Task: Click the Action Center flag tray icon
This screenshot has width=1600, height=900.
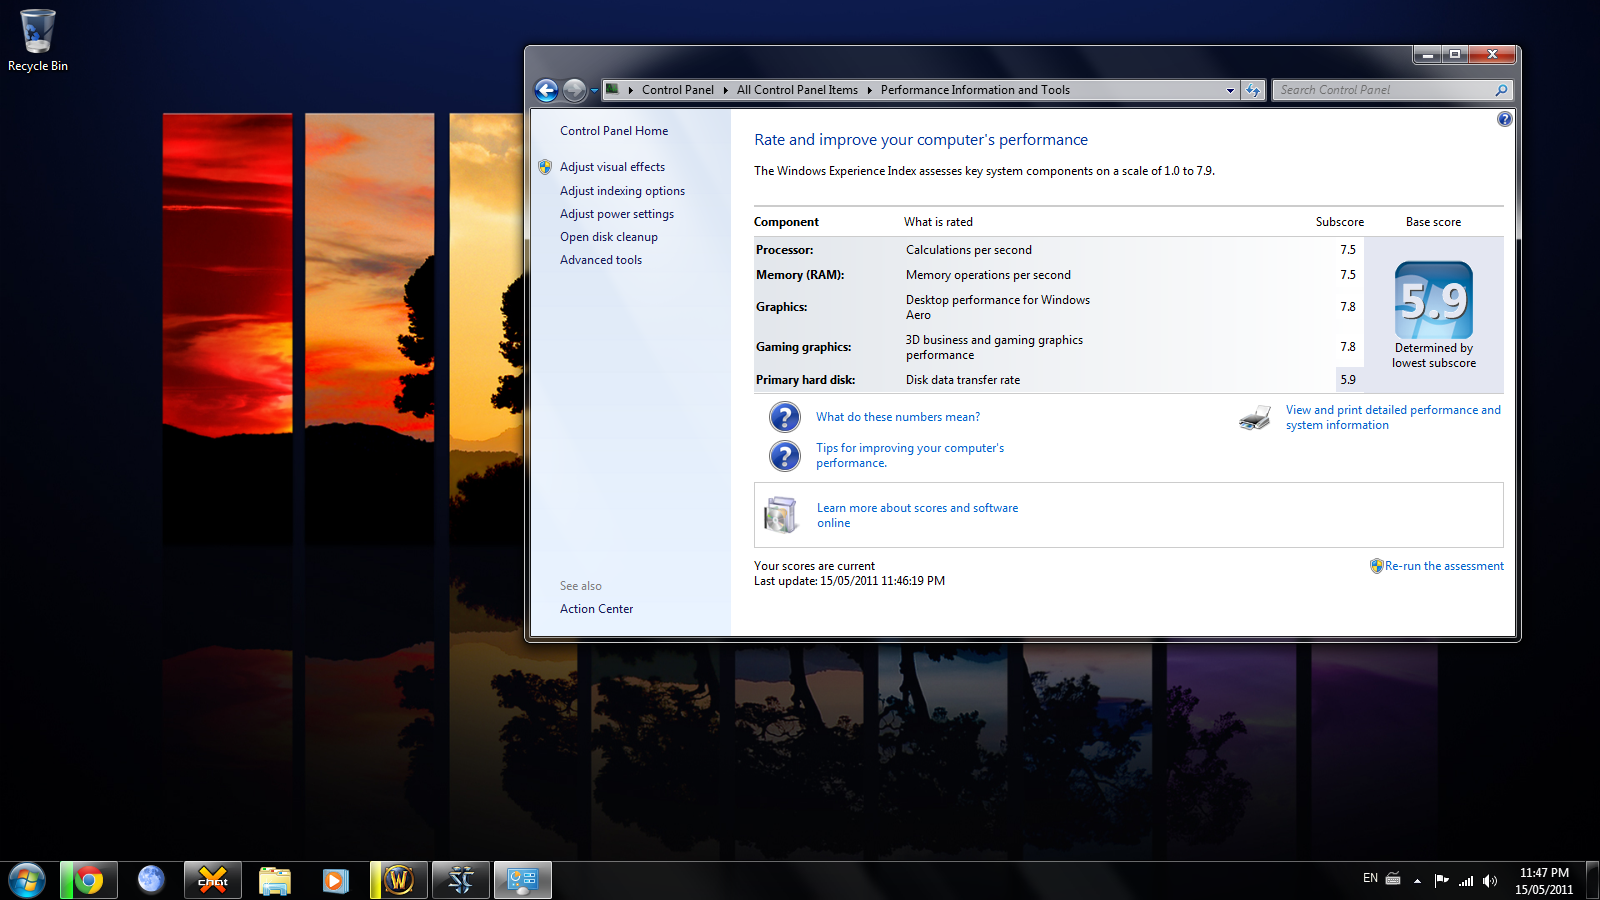Action: (x=1441, y=880)
